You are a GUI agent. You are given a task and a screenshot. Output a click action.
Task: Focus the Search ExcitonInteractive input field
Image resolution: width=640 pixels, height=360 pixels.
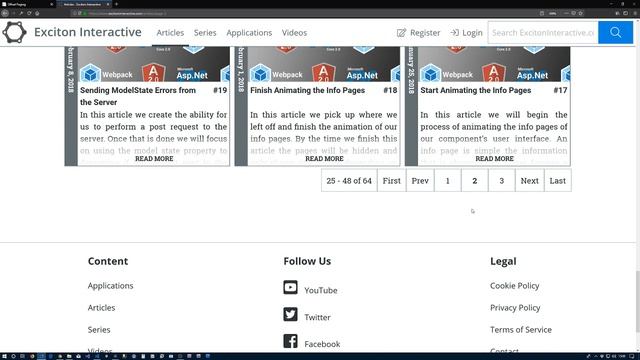coord(543,32)
